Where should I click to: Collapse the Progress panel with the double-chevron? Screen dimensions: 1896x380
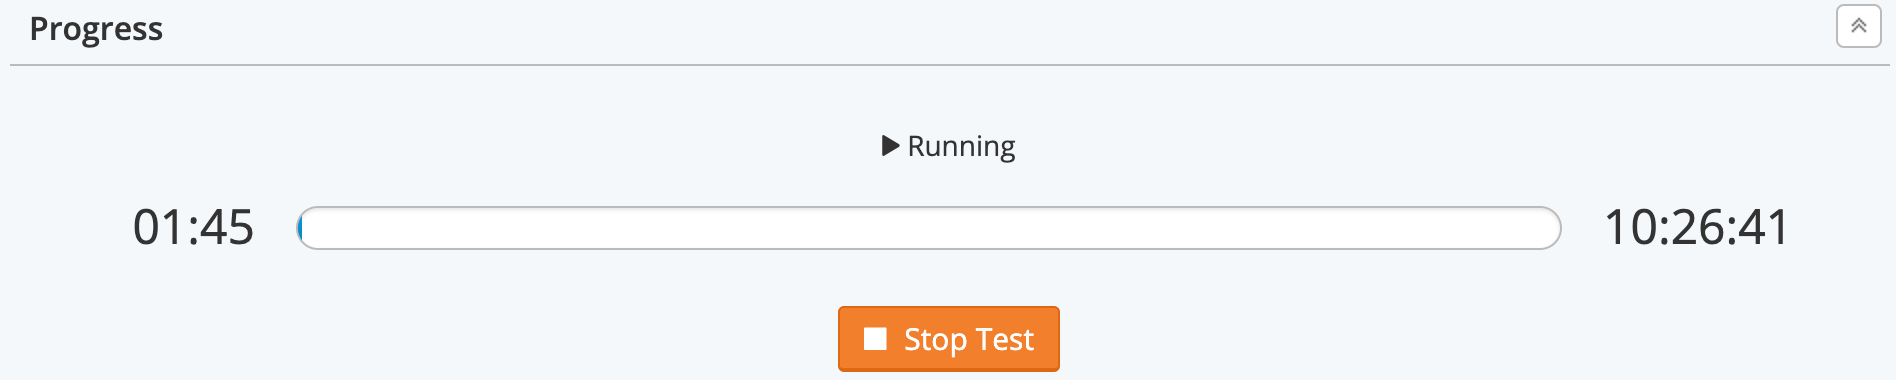tap(1858, 26)
